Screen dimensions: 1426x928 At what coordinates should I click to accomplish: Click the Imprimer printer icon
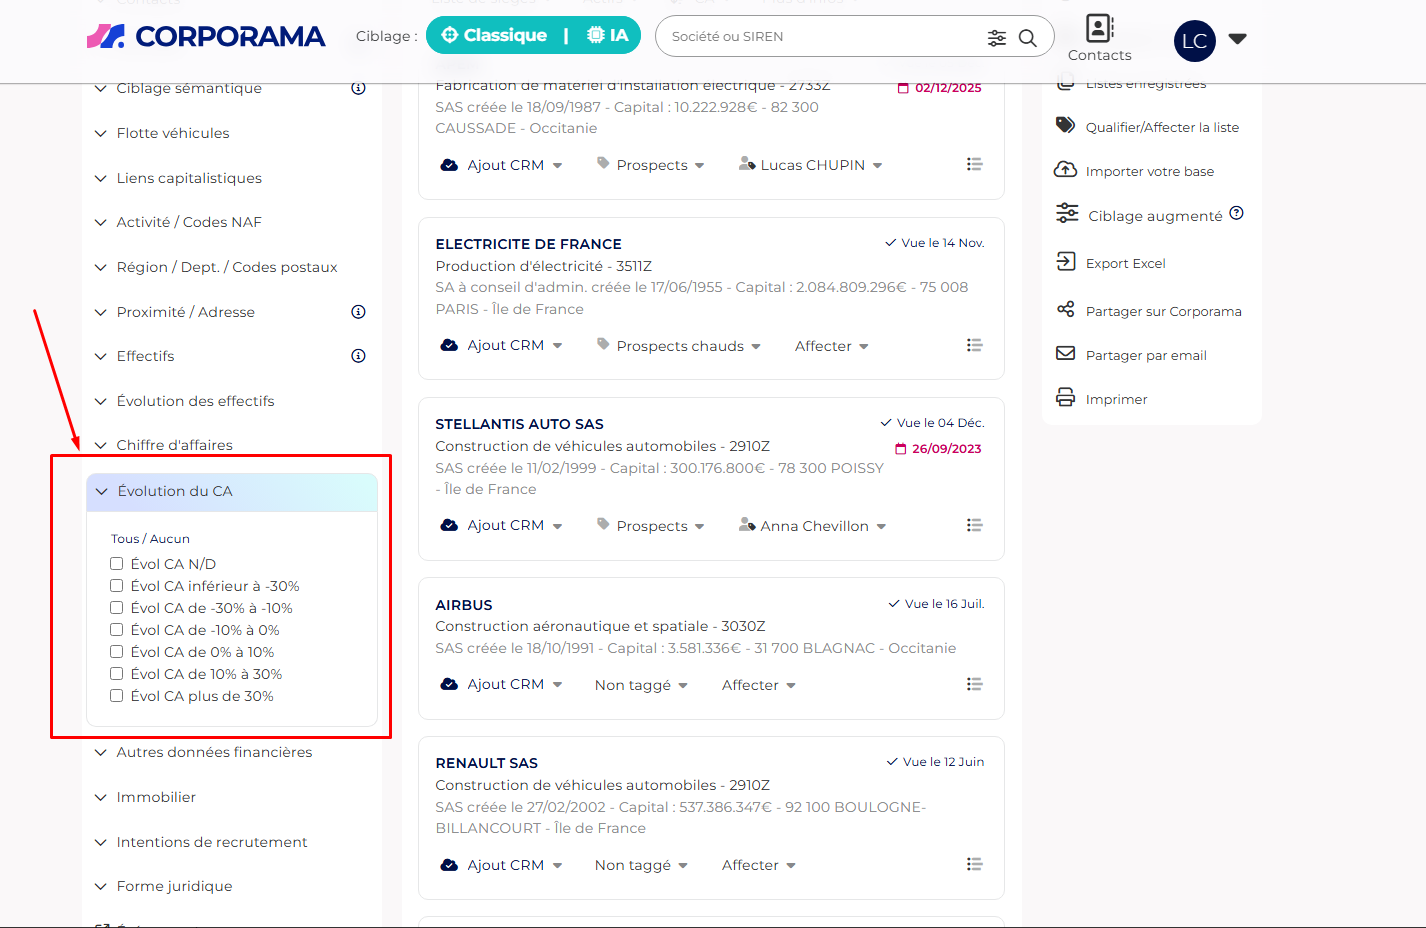tap(1066, 398)
